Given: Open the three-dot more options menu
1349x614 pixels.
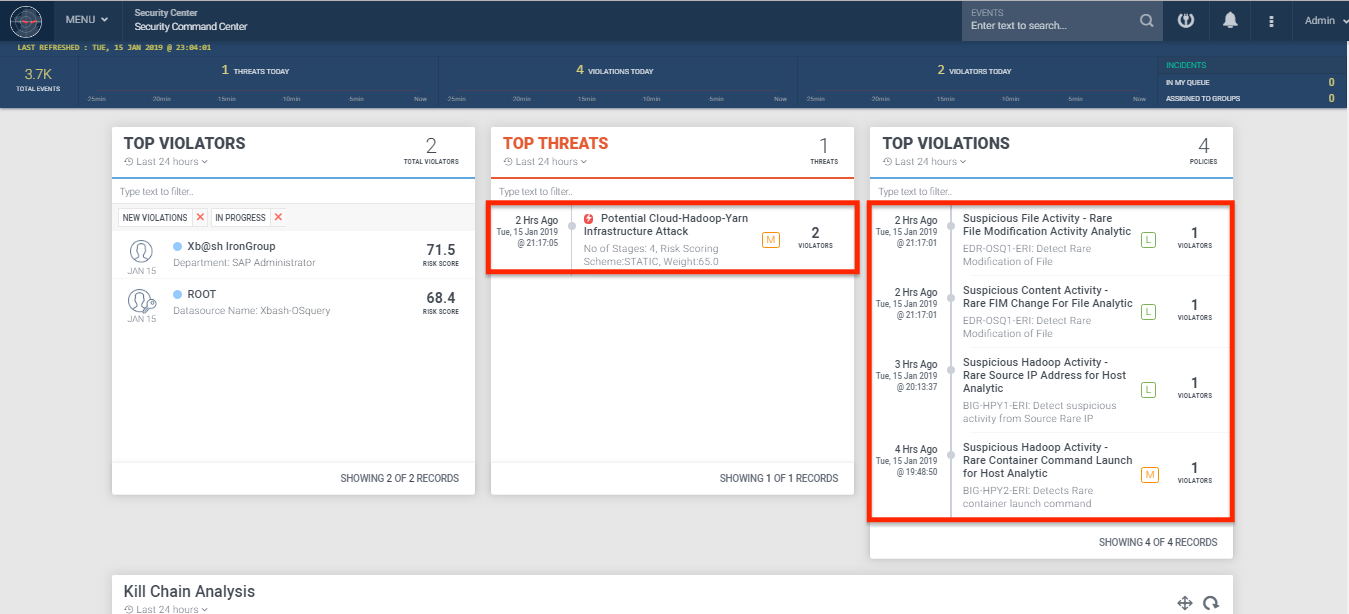Looking at the screenshot, I should pyautogui.click(x=1271, y=21).
